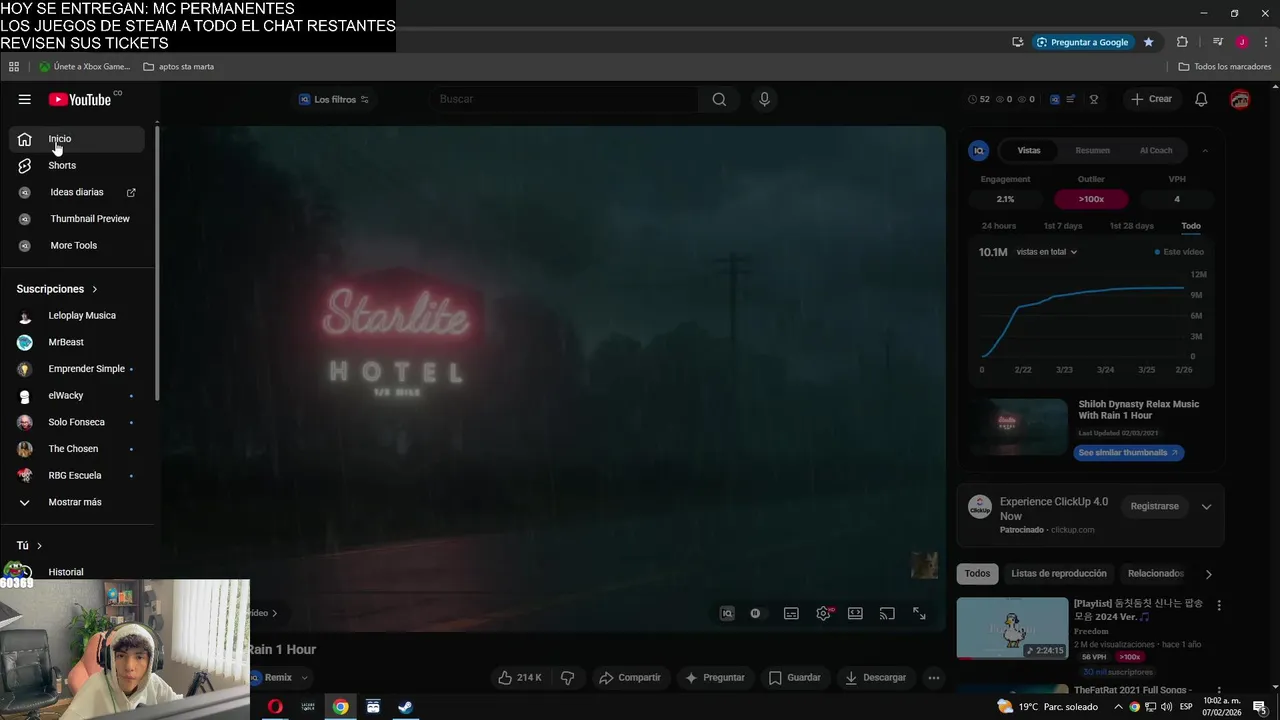
Task: Open the vidIQ toolbar logo icon
Action: point(1055,99)
